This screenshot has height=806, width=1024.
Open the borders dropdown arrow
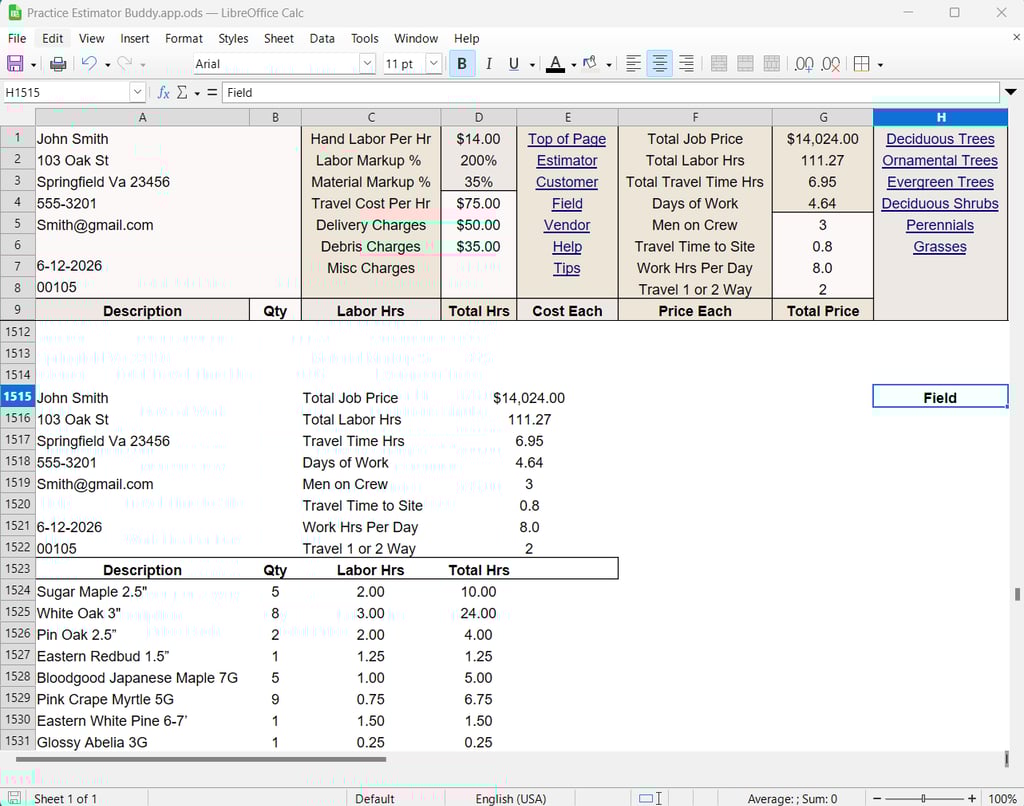point(878,63)
